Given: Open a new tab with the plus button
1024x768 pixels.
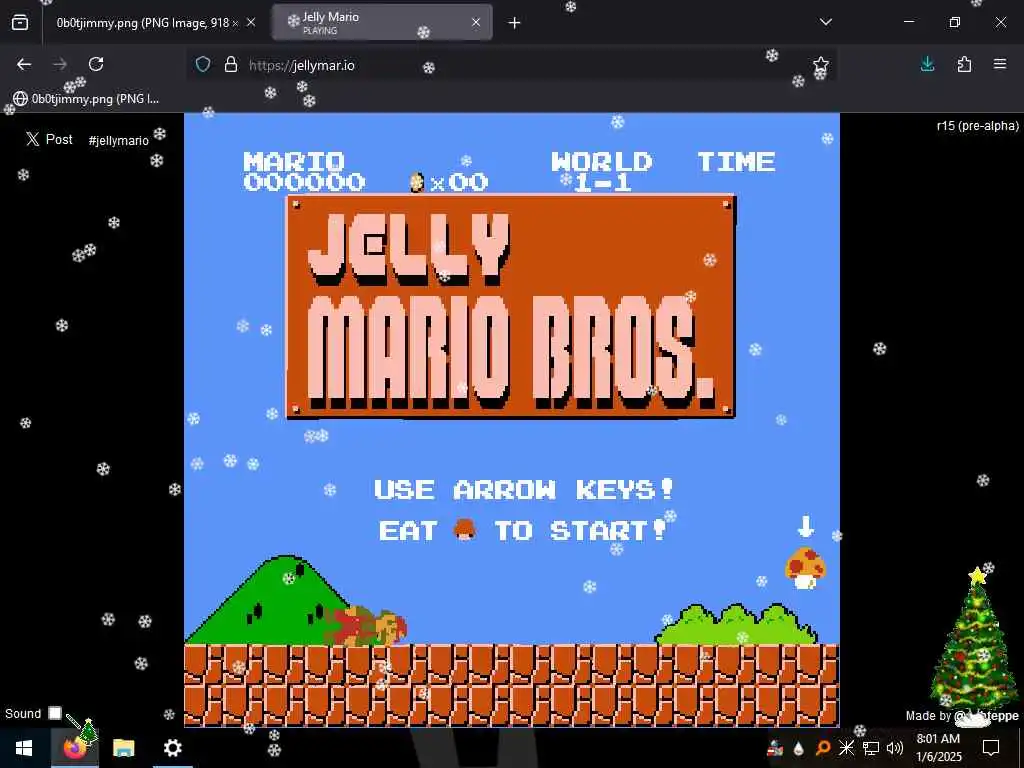Looking at the screenshot, I should (515, 23).
